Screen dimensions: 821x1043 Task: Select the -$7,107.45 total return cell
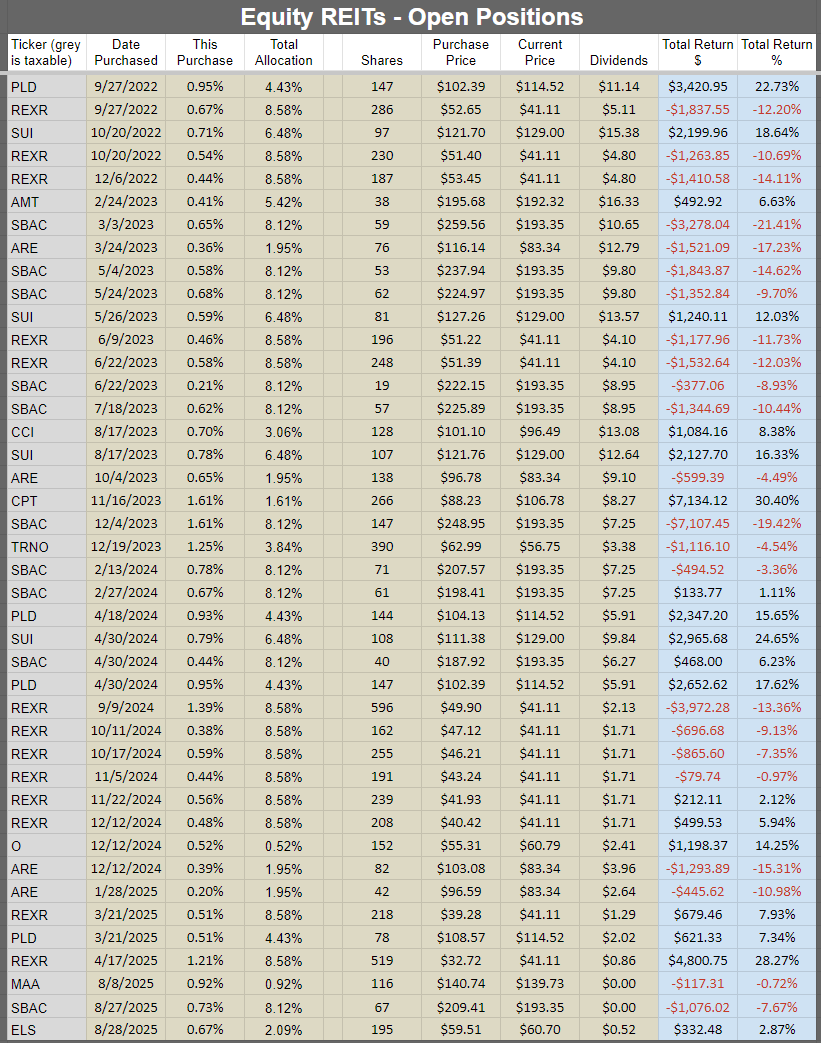(x=697, y=523)
